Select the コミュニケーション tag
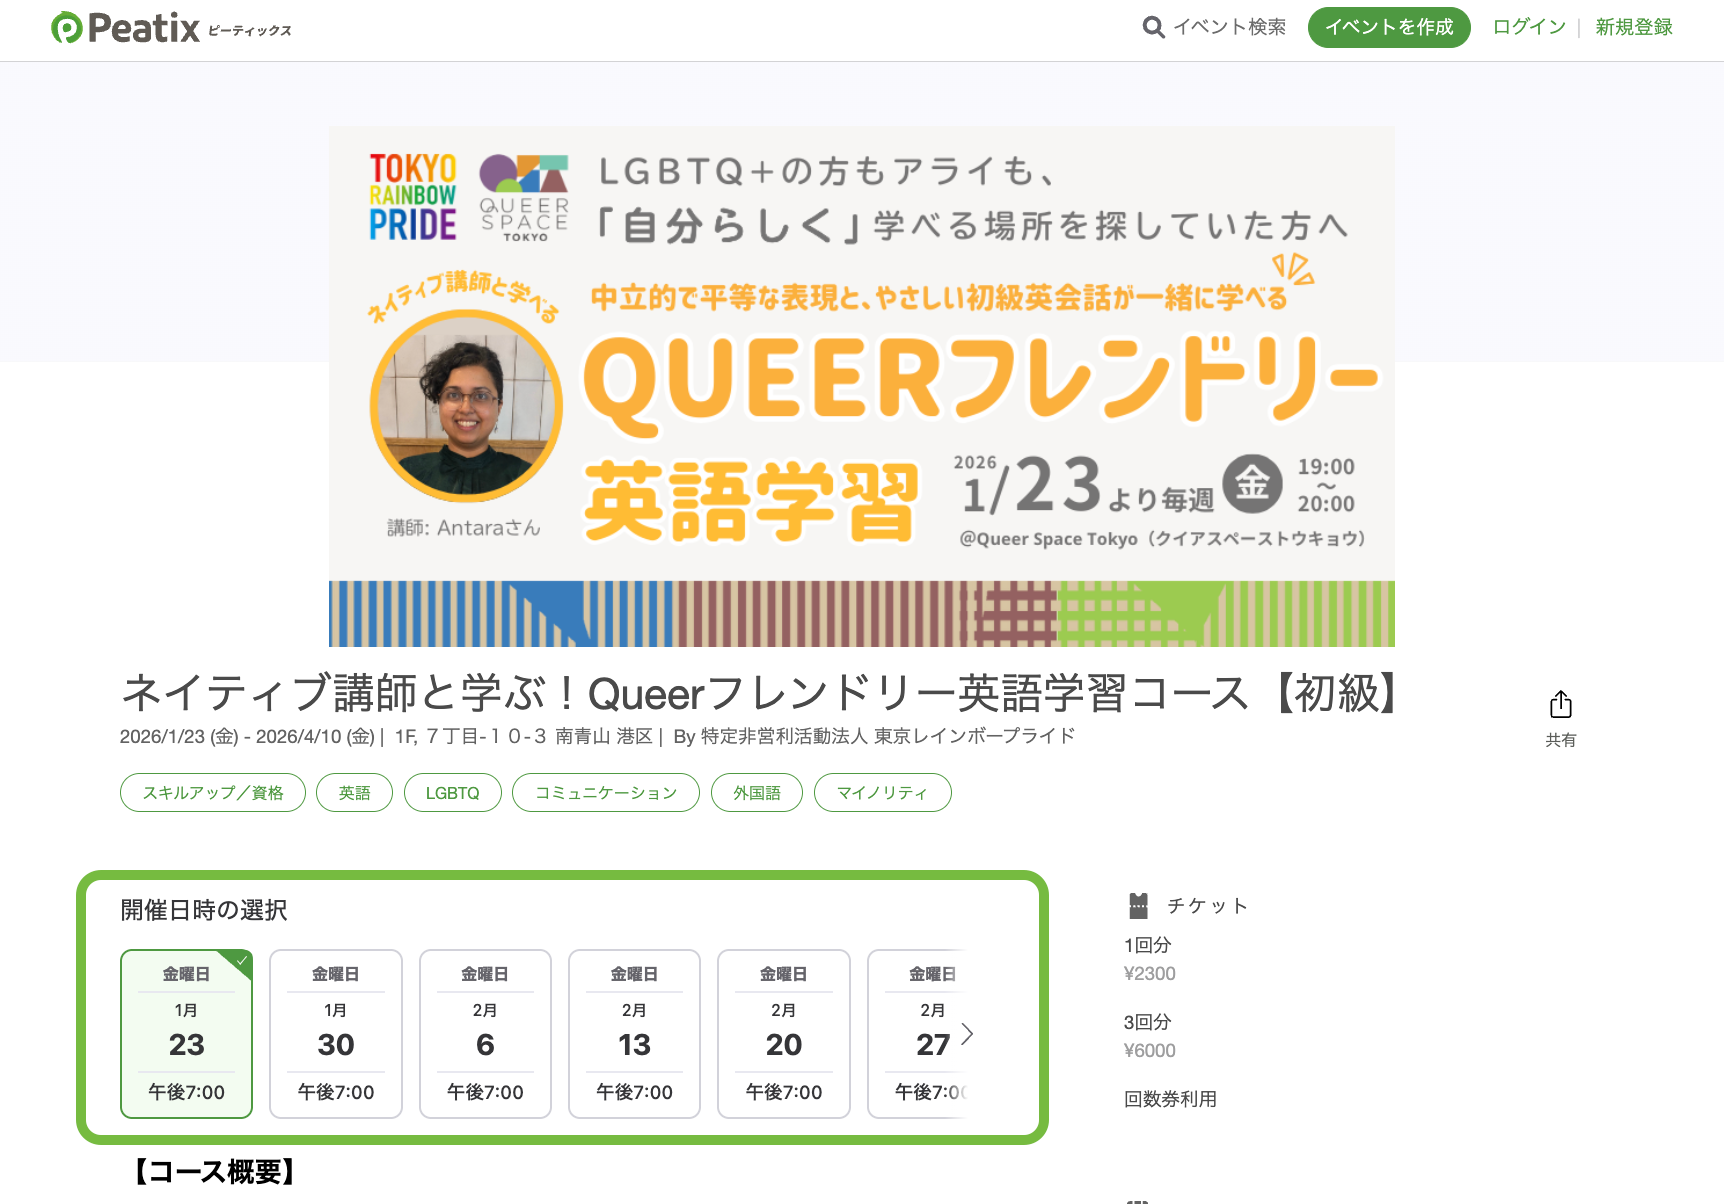The image size is (1724, 1204). (x=606, y=793)
